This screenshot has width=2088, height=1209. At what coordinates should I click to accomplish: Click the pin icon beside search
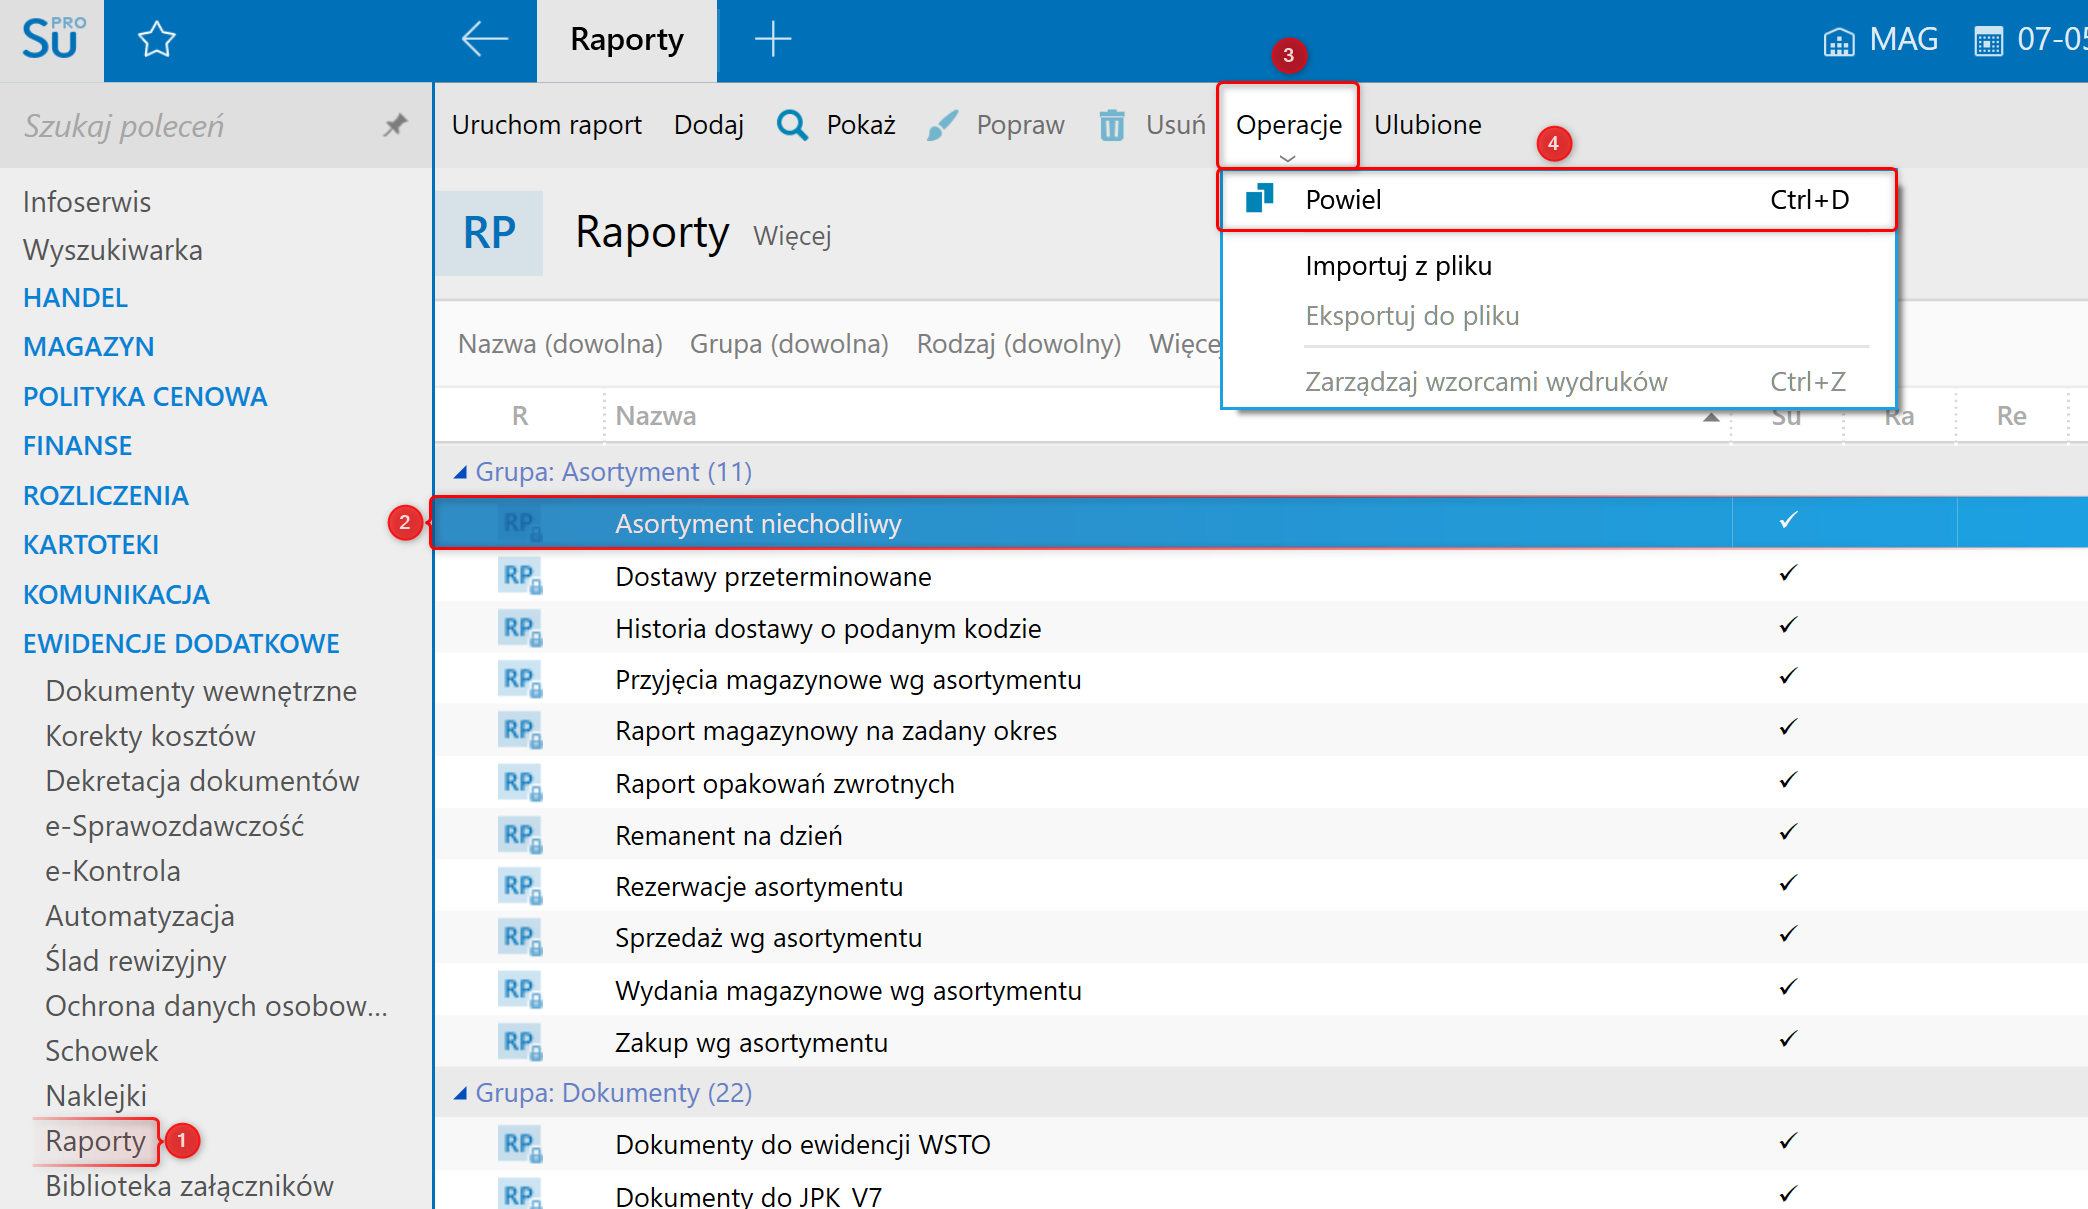pos(396,125)
